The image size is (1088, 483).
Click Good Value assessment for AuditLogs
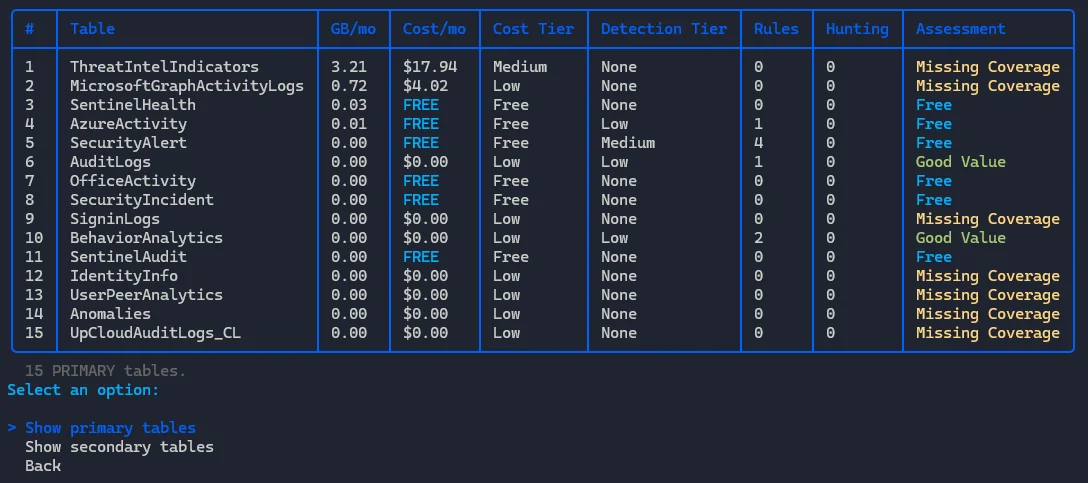(960, 162)
